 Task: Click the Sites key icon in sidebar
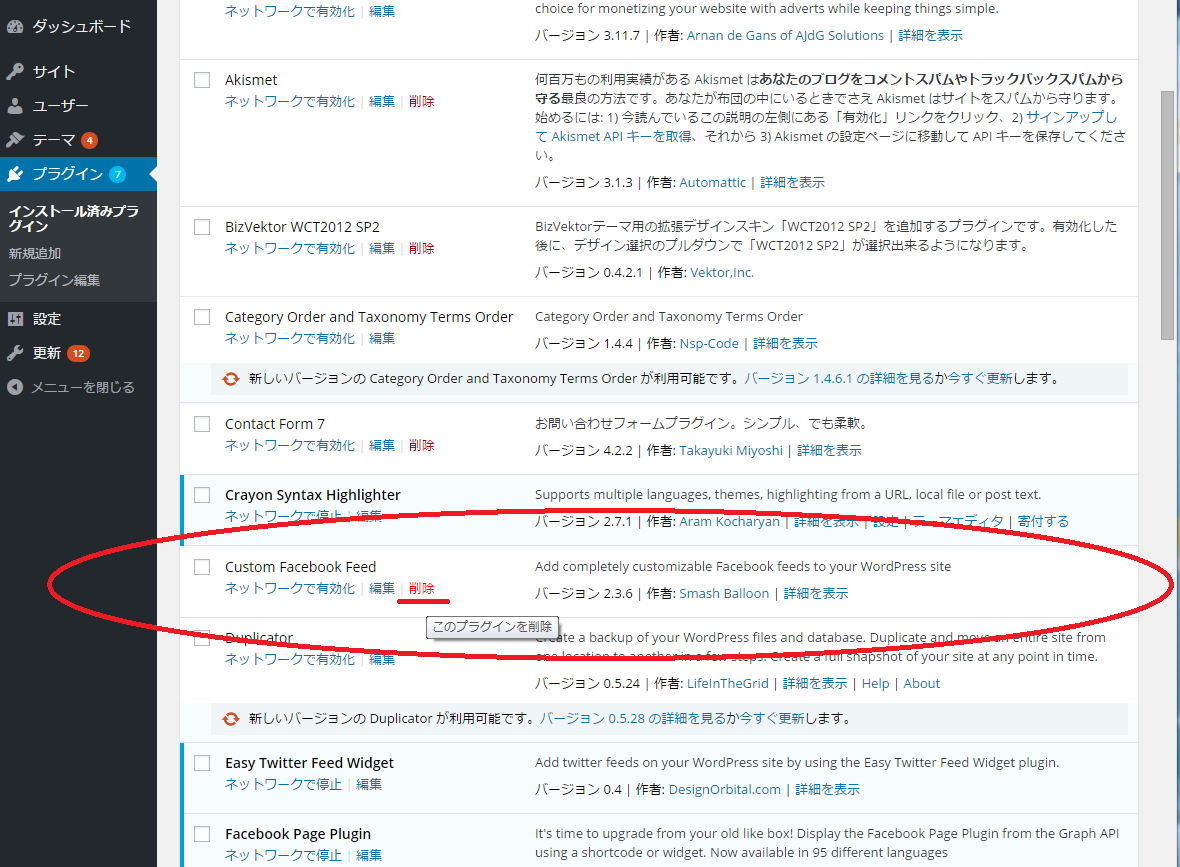(x=15, y=71)
